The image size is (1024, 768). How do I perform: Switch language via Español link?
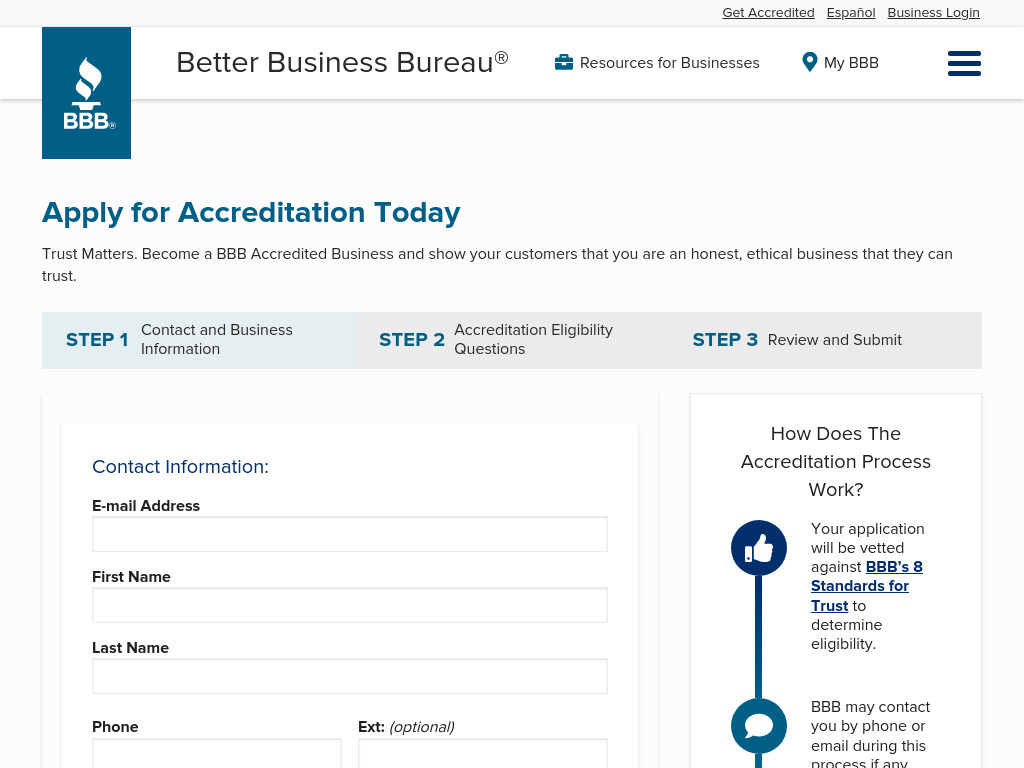[x=850, y=12]
